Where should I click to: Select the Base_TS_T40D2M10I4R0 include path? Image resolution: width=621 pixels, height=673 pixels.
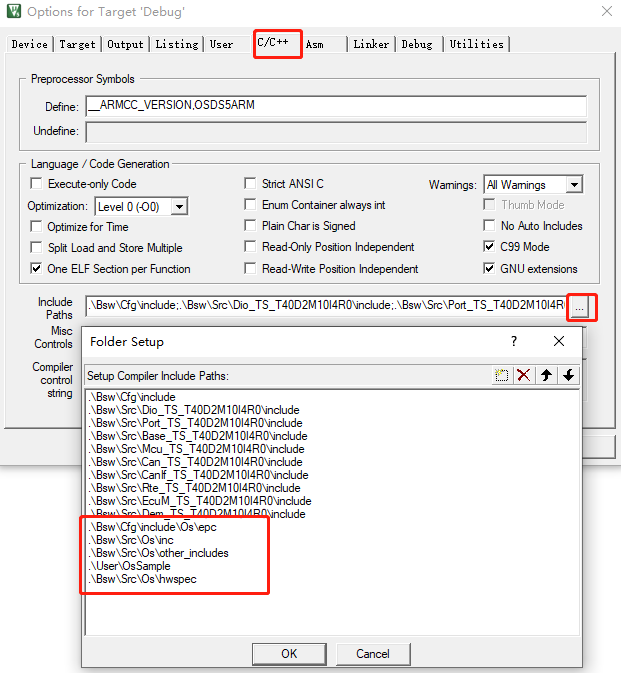pos(198,436)
